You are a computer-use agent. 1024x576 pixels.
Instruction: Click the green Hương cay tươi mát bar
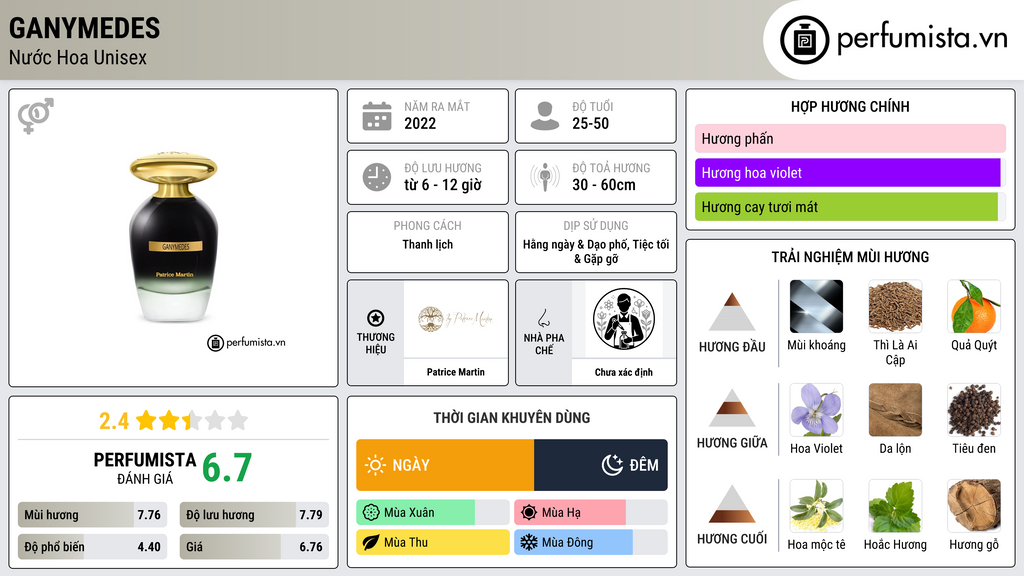coord(846,207)
